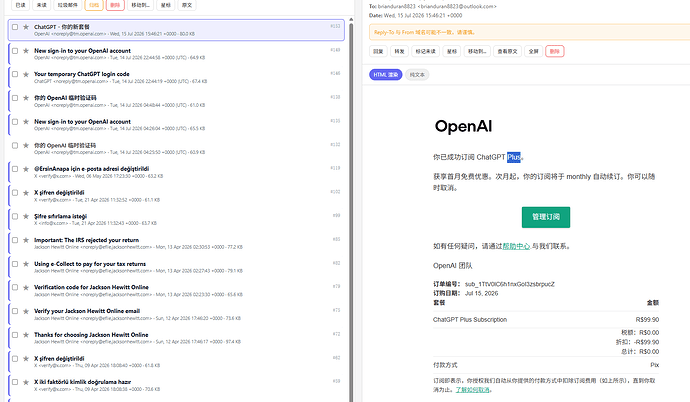Tick checkbox for 'Şifre sıfırlama isteği'
Image resolution: width=690 pixels, height=402 pixels.
(x=15, y=216)
